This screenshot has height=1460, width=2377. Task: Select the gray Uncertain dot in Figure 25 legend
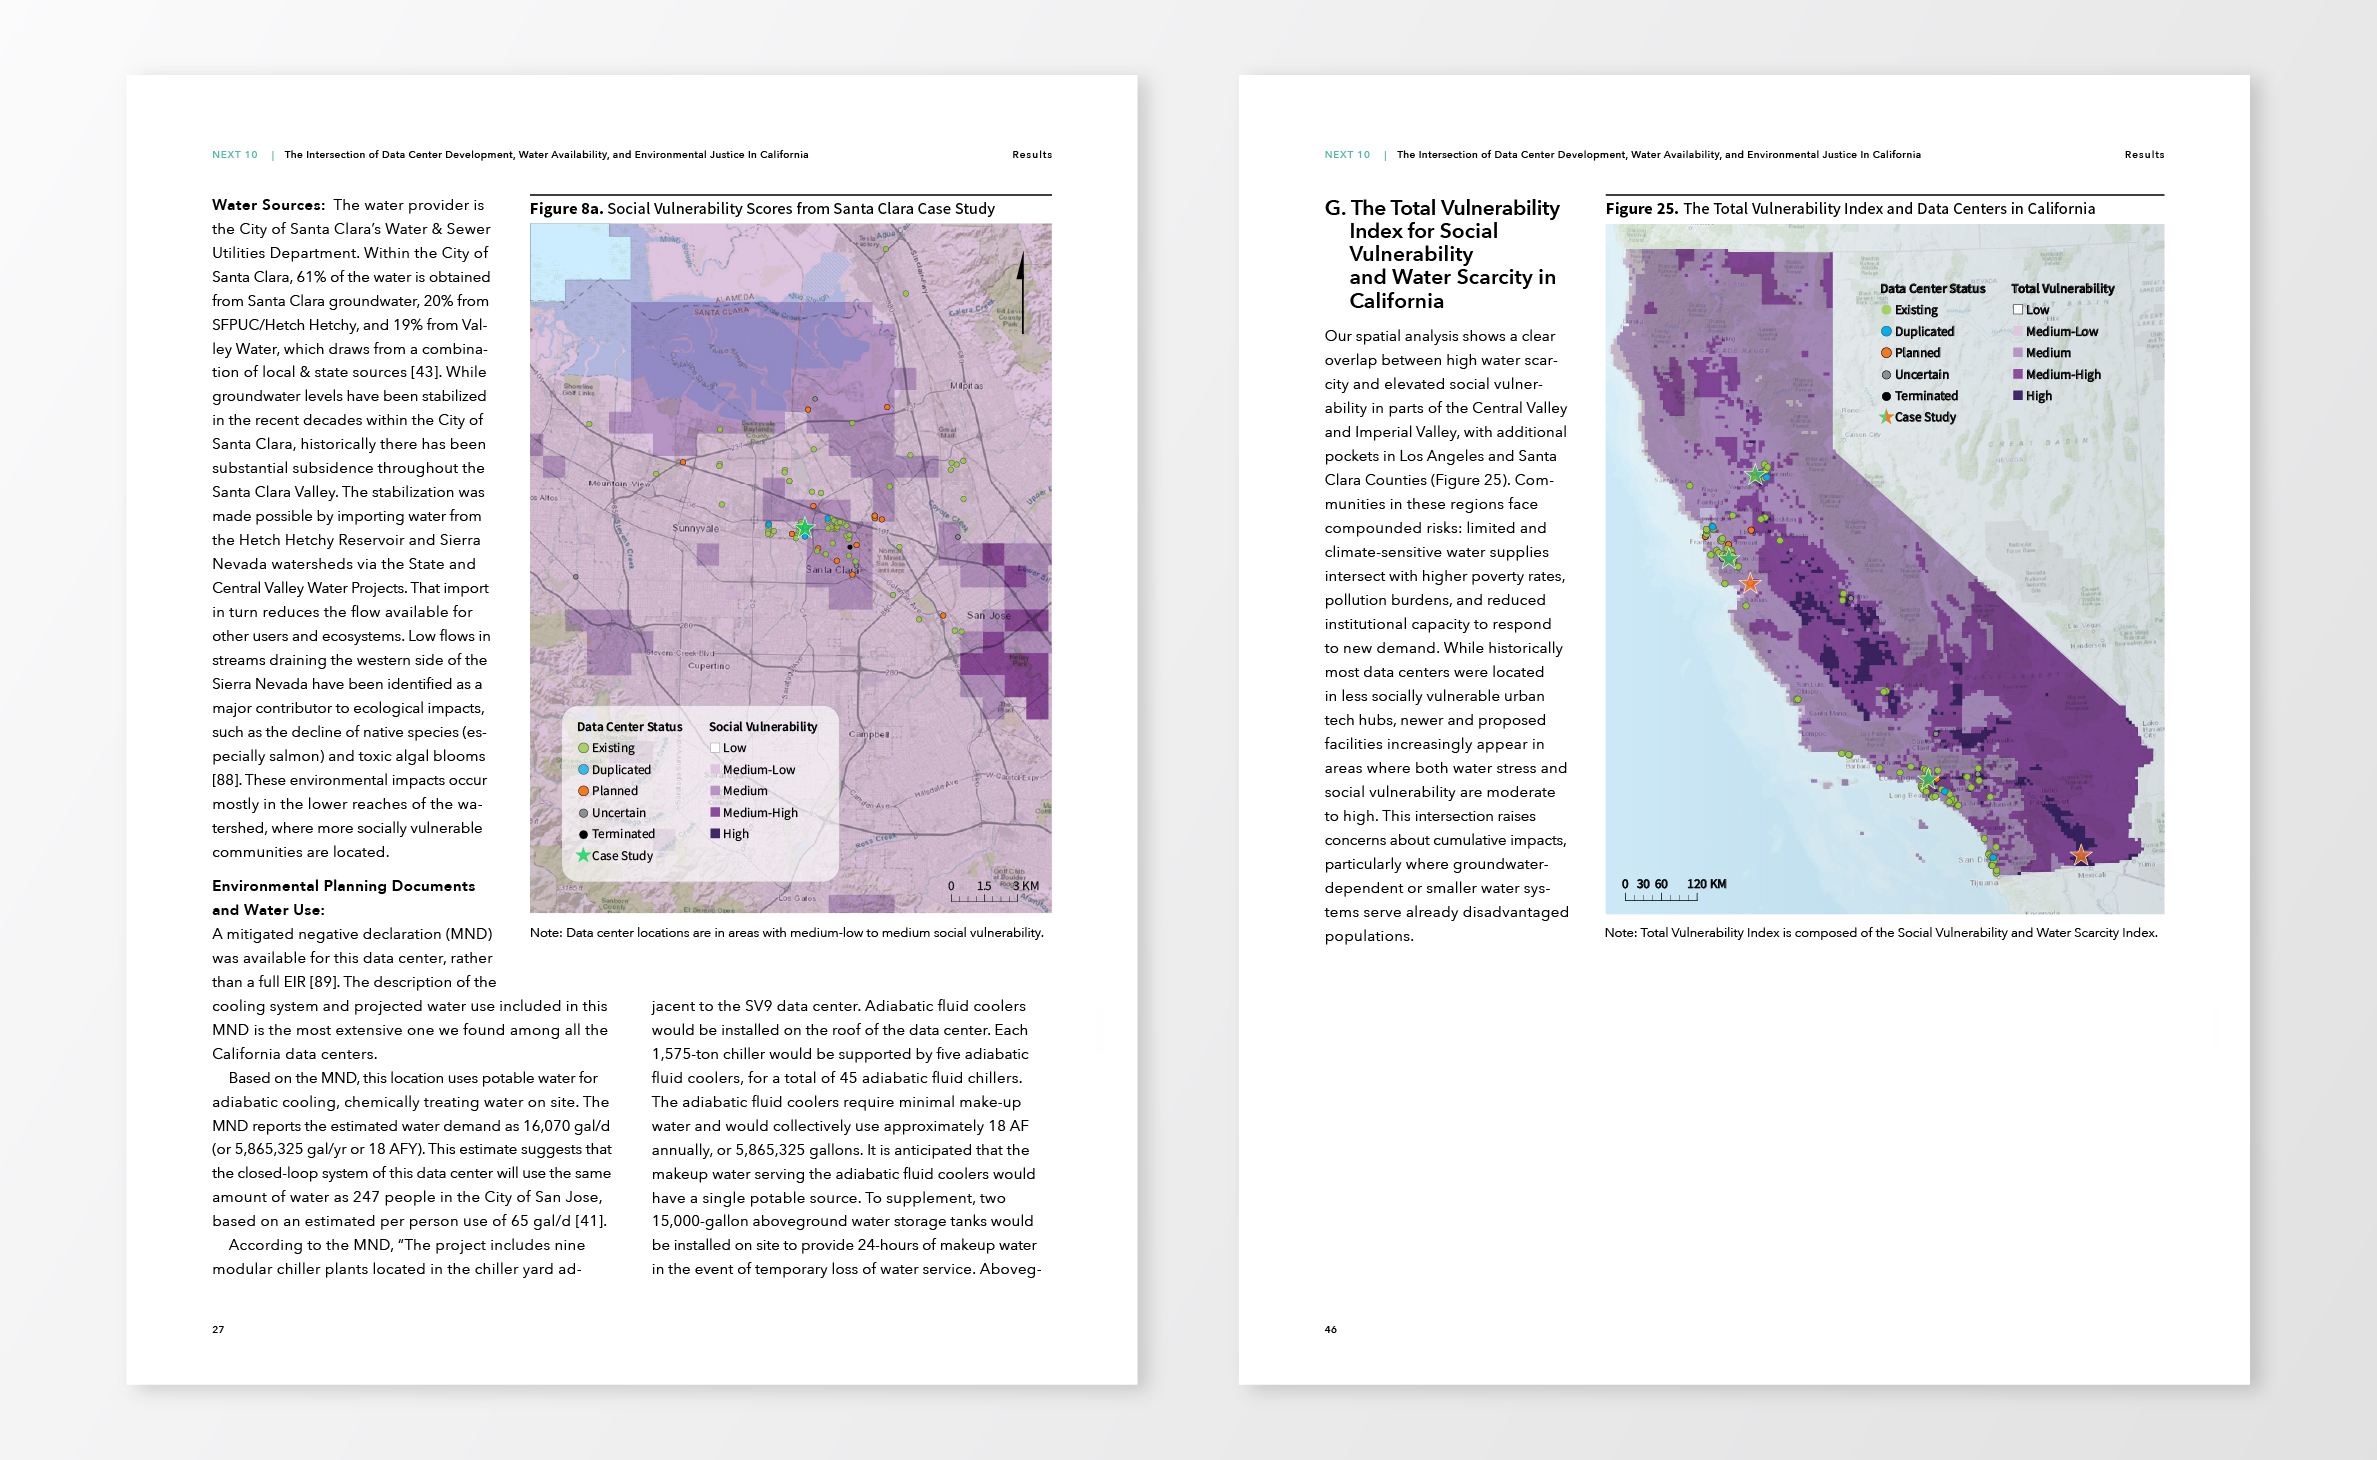[x=1886, y=375]
